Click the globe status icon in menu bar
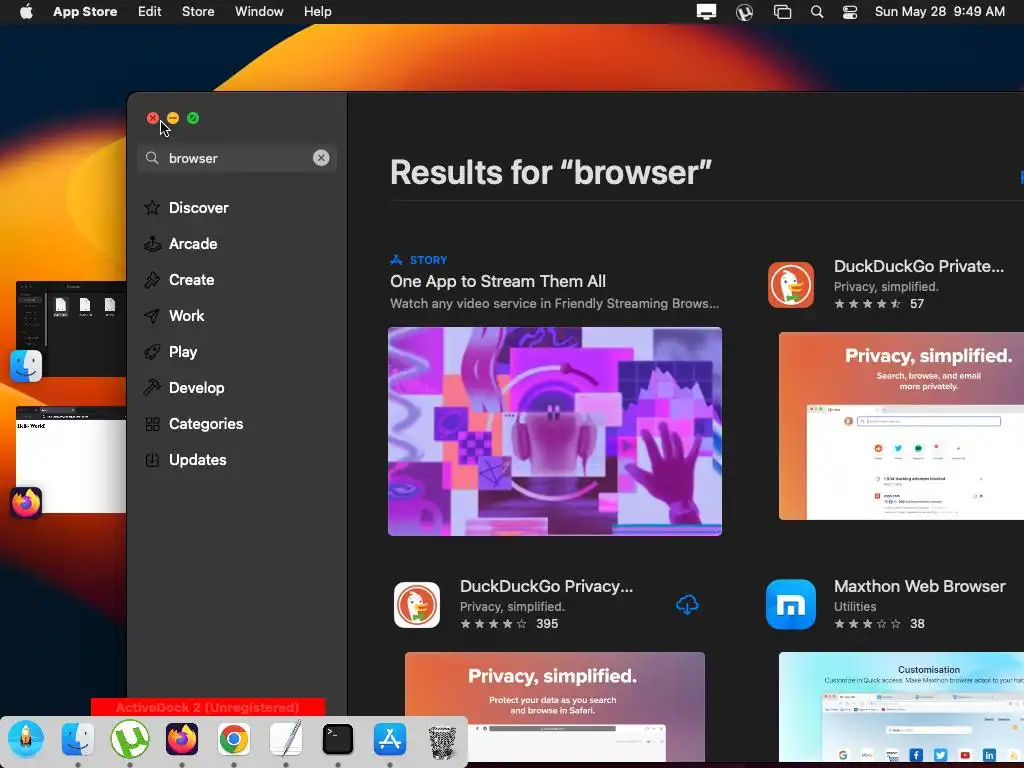The height and width of the screenshot is (768, 1024). coord(744,12)
